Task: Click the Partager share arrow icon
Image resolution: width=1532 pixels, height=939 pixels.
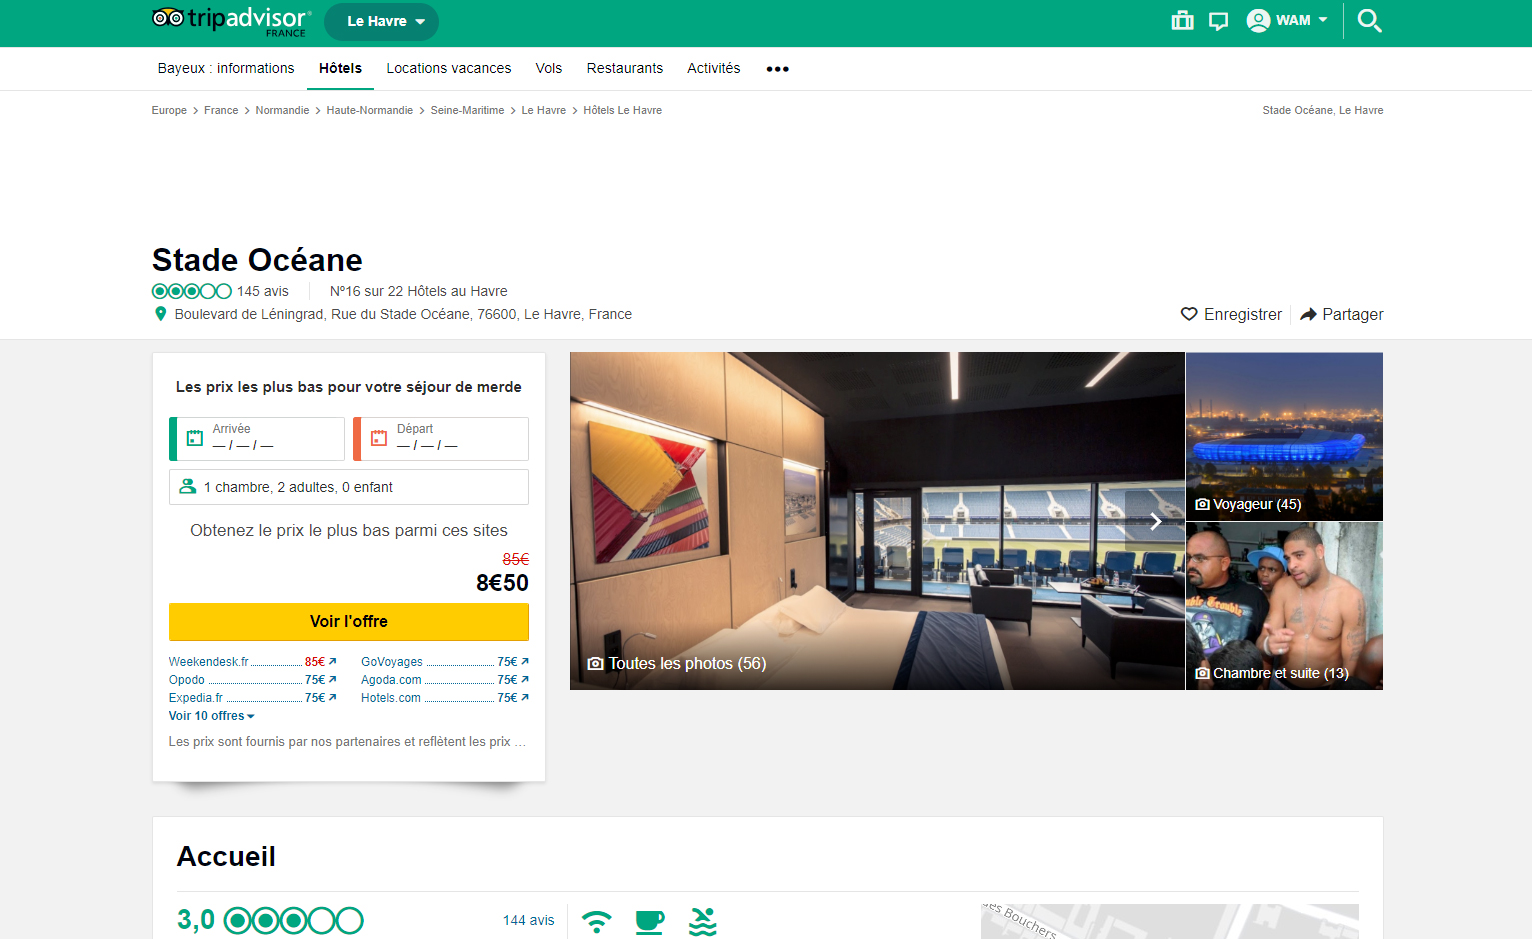Action: pos(1308,314)
